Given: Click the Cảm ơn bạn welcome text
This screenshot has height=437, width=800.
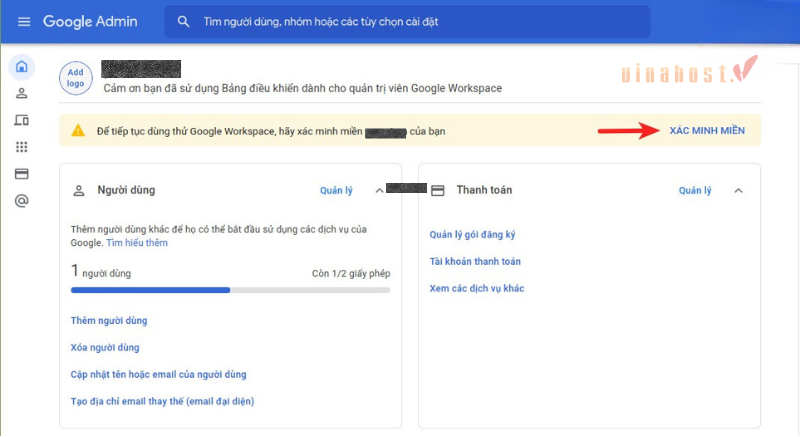Looking at the screenshot, I should pyautogui.click(x=303, y=88).
